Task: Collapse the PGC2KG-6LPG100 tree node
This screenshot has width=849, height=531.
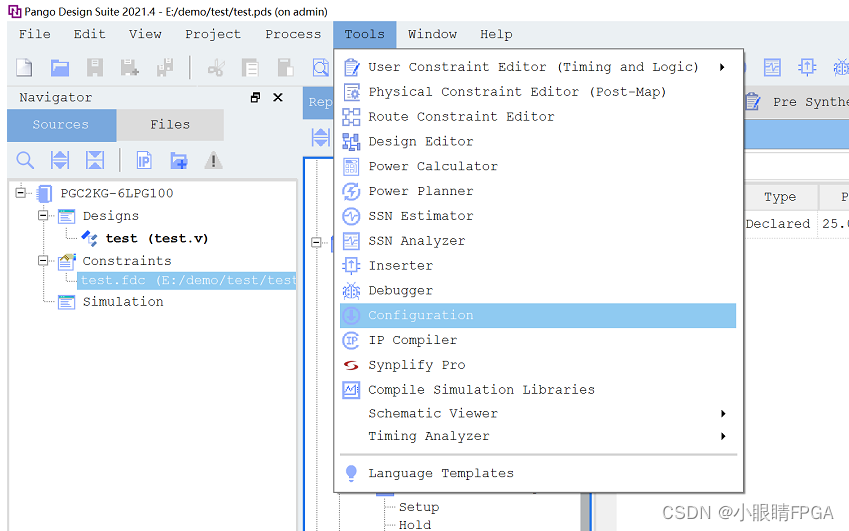Action: pos(20,193)
